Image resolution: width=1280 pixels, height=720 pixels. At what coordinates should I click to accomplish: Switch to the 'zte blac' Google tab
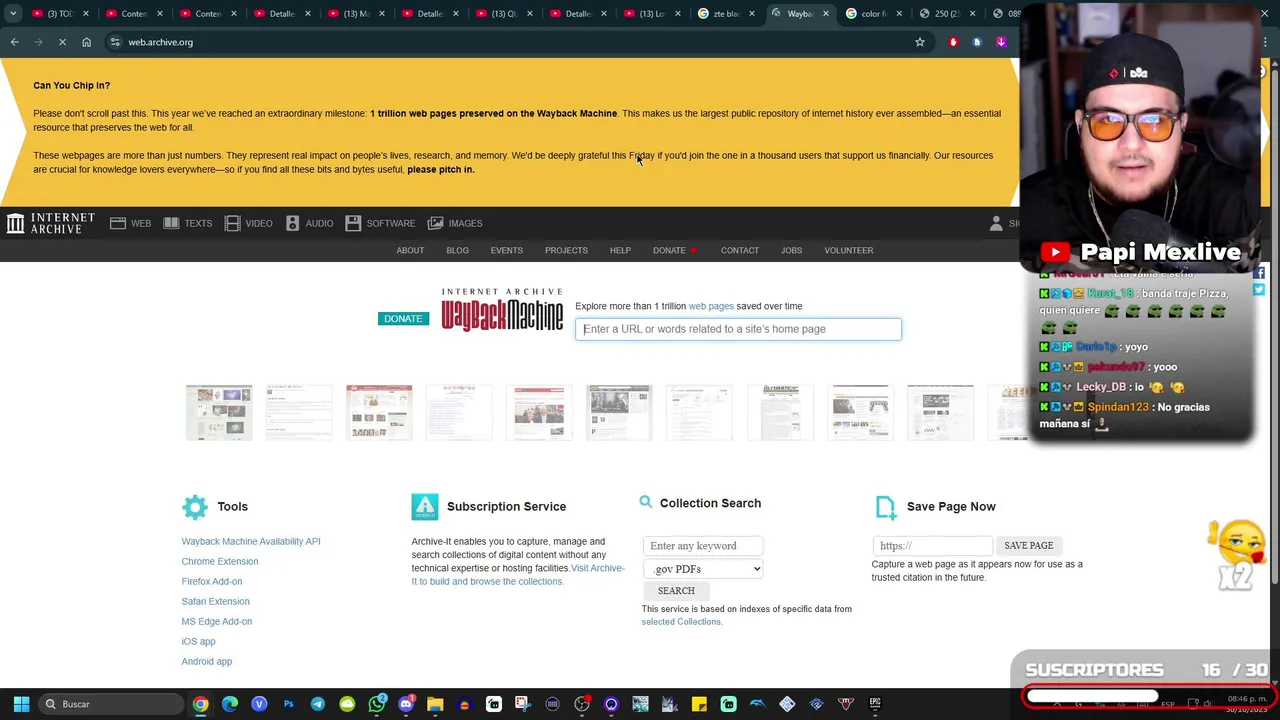click(x=725, y=14)
